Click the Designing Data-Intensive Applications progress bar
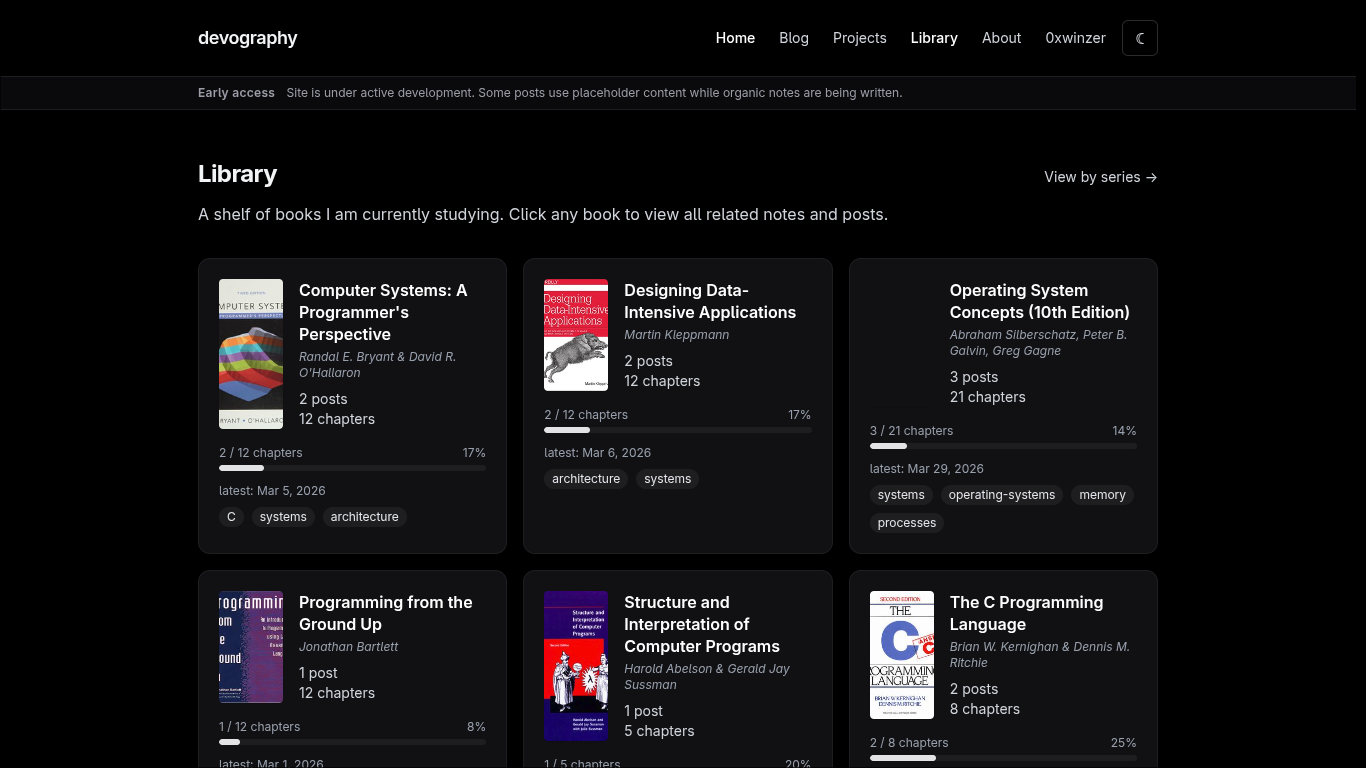The image size is (1366, 768). pos(678,430)
